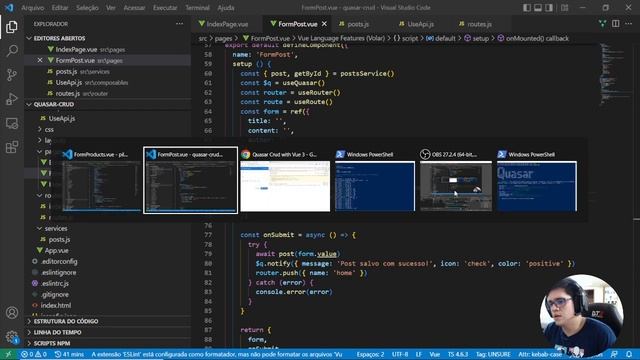Toggle secondary side bar layout icon
640x360 pixels.
click(x=549, y=7)
